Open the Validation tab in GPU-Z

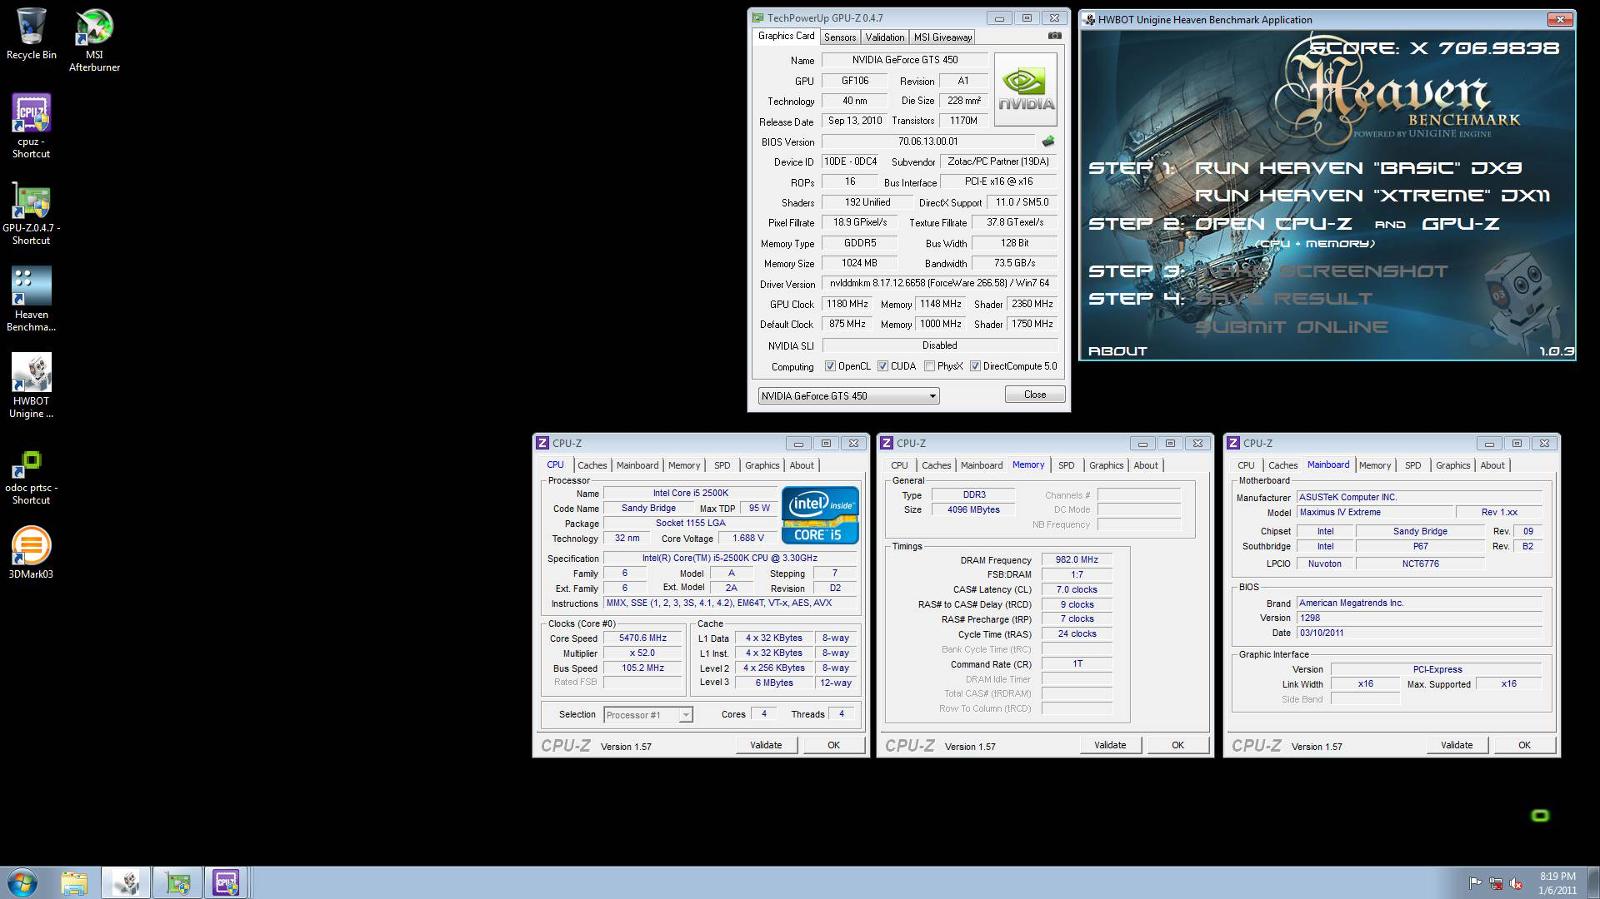(884, 37)
